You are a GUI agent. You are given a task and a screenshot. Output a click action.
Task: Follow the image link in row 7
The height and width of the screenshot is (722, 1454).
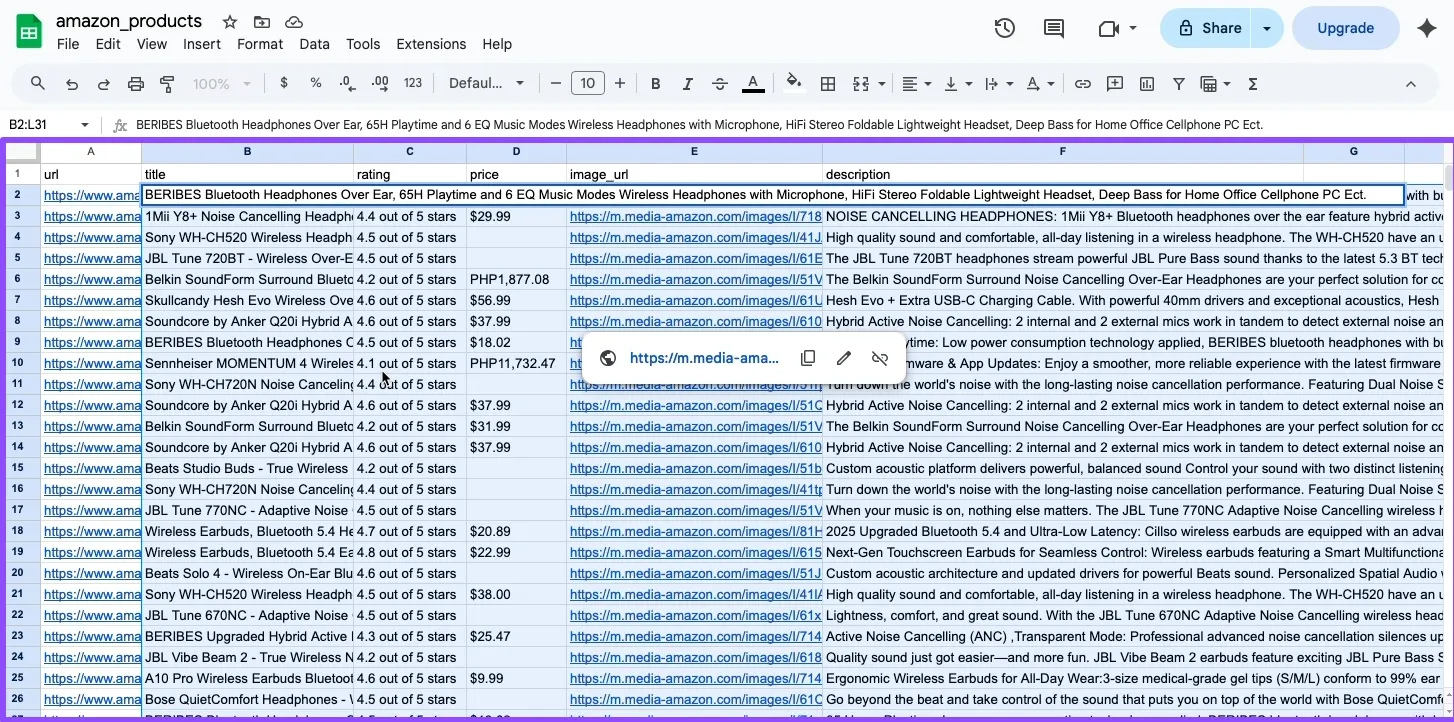tap(694, 300)
